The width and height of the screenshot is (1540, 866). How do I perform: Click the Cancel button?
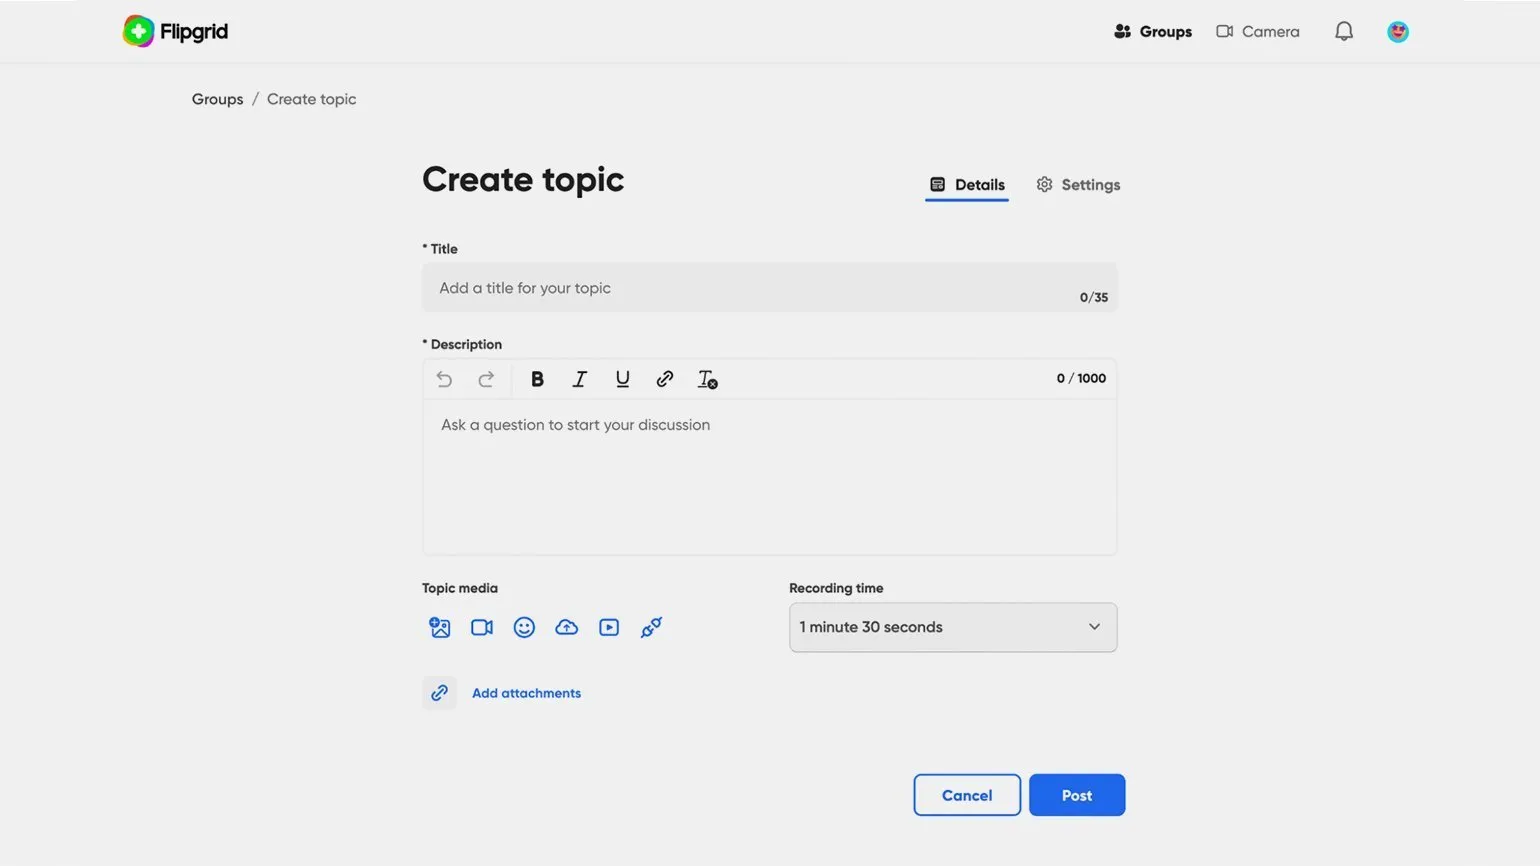click(966, 795)
